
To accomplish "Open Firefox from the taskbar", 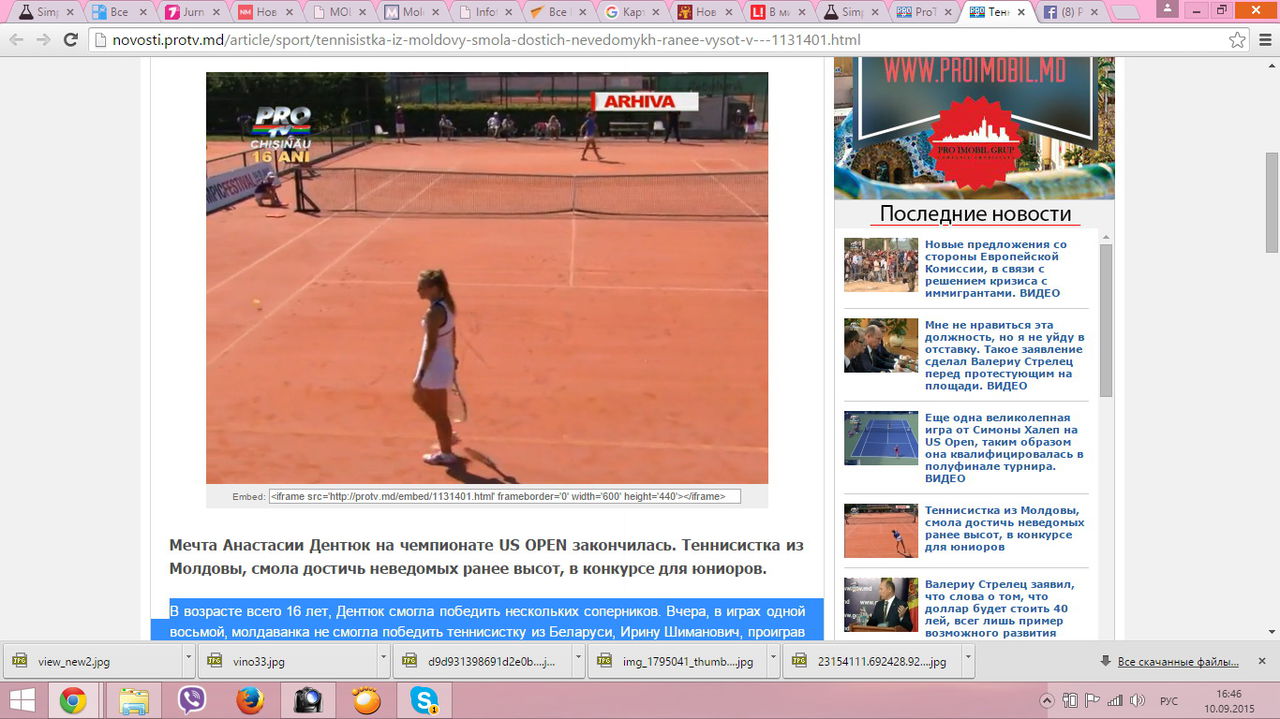I will 250,701.
